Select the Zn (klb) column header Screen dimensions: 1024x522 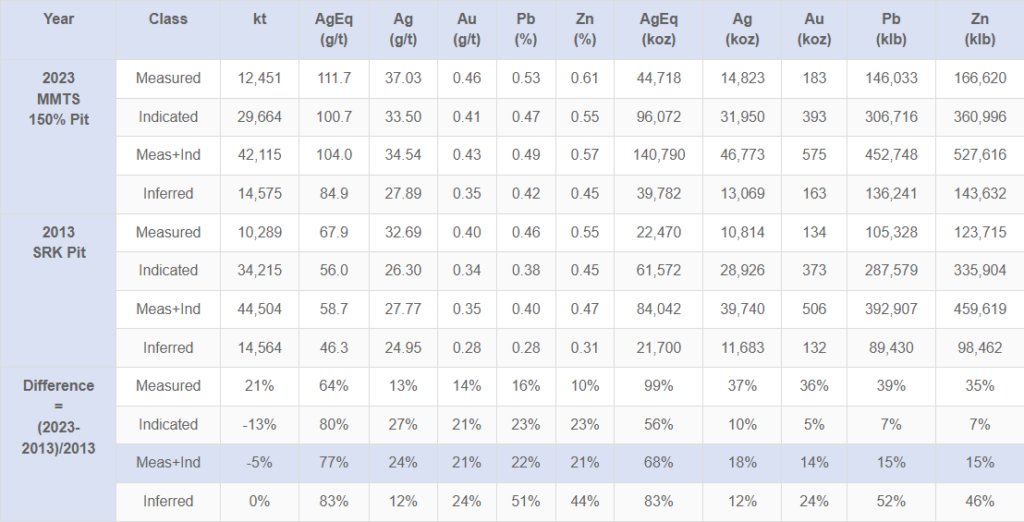(978, 30)
